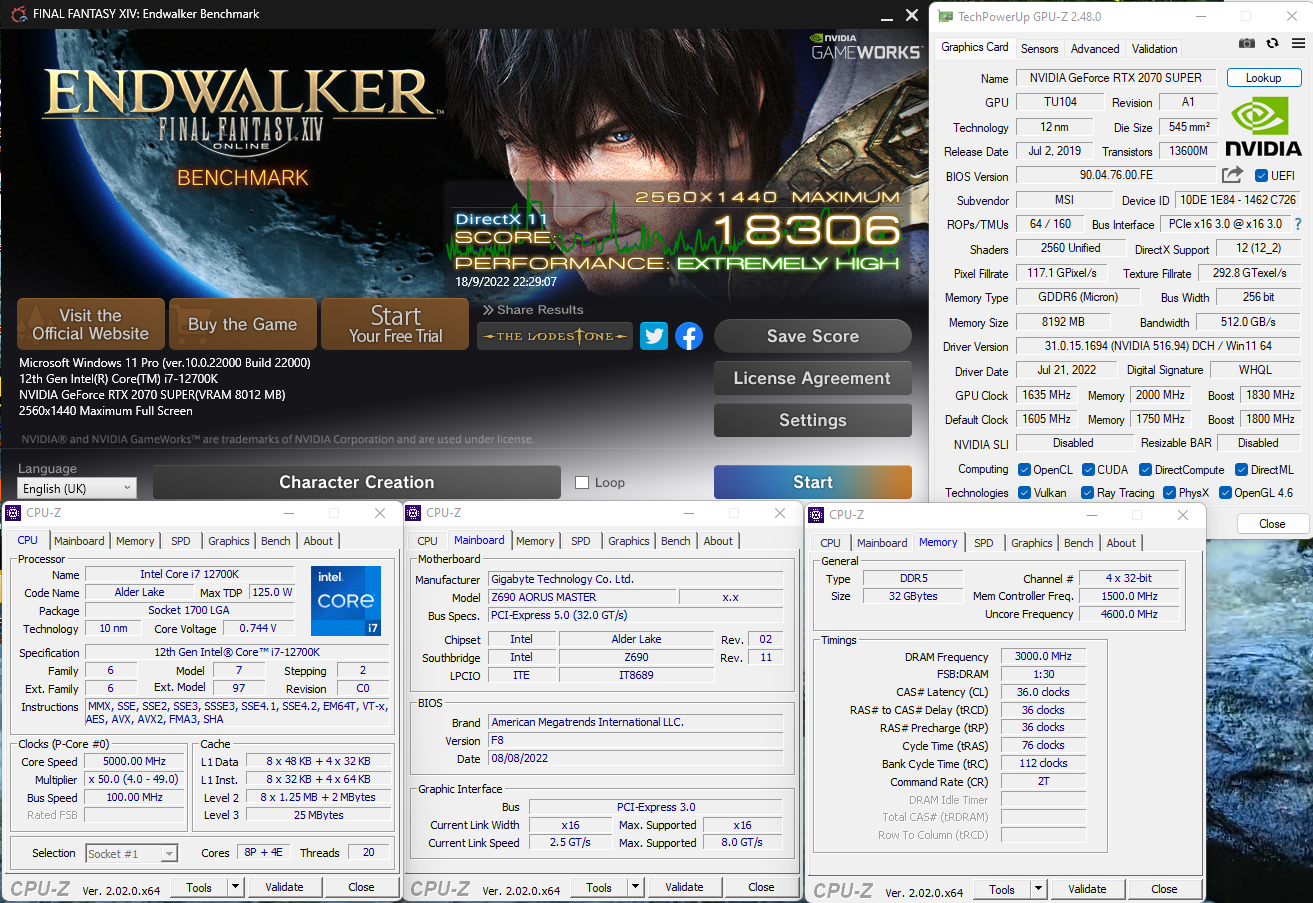Switch to GPU-Z Sensors tab
Viewport: 1313px width, 903px height.
click(x=1039, y=48)
